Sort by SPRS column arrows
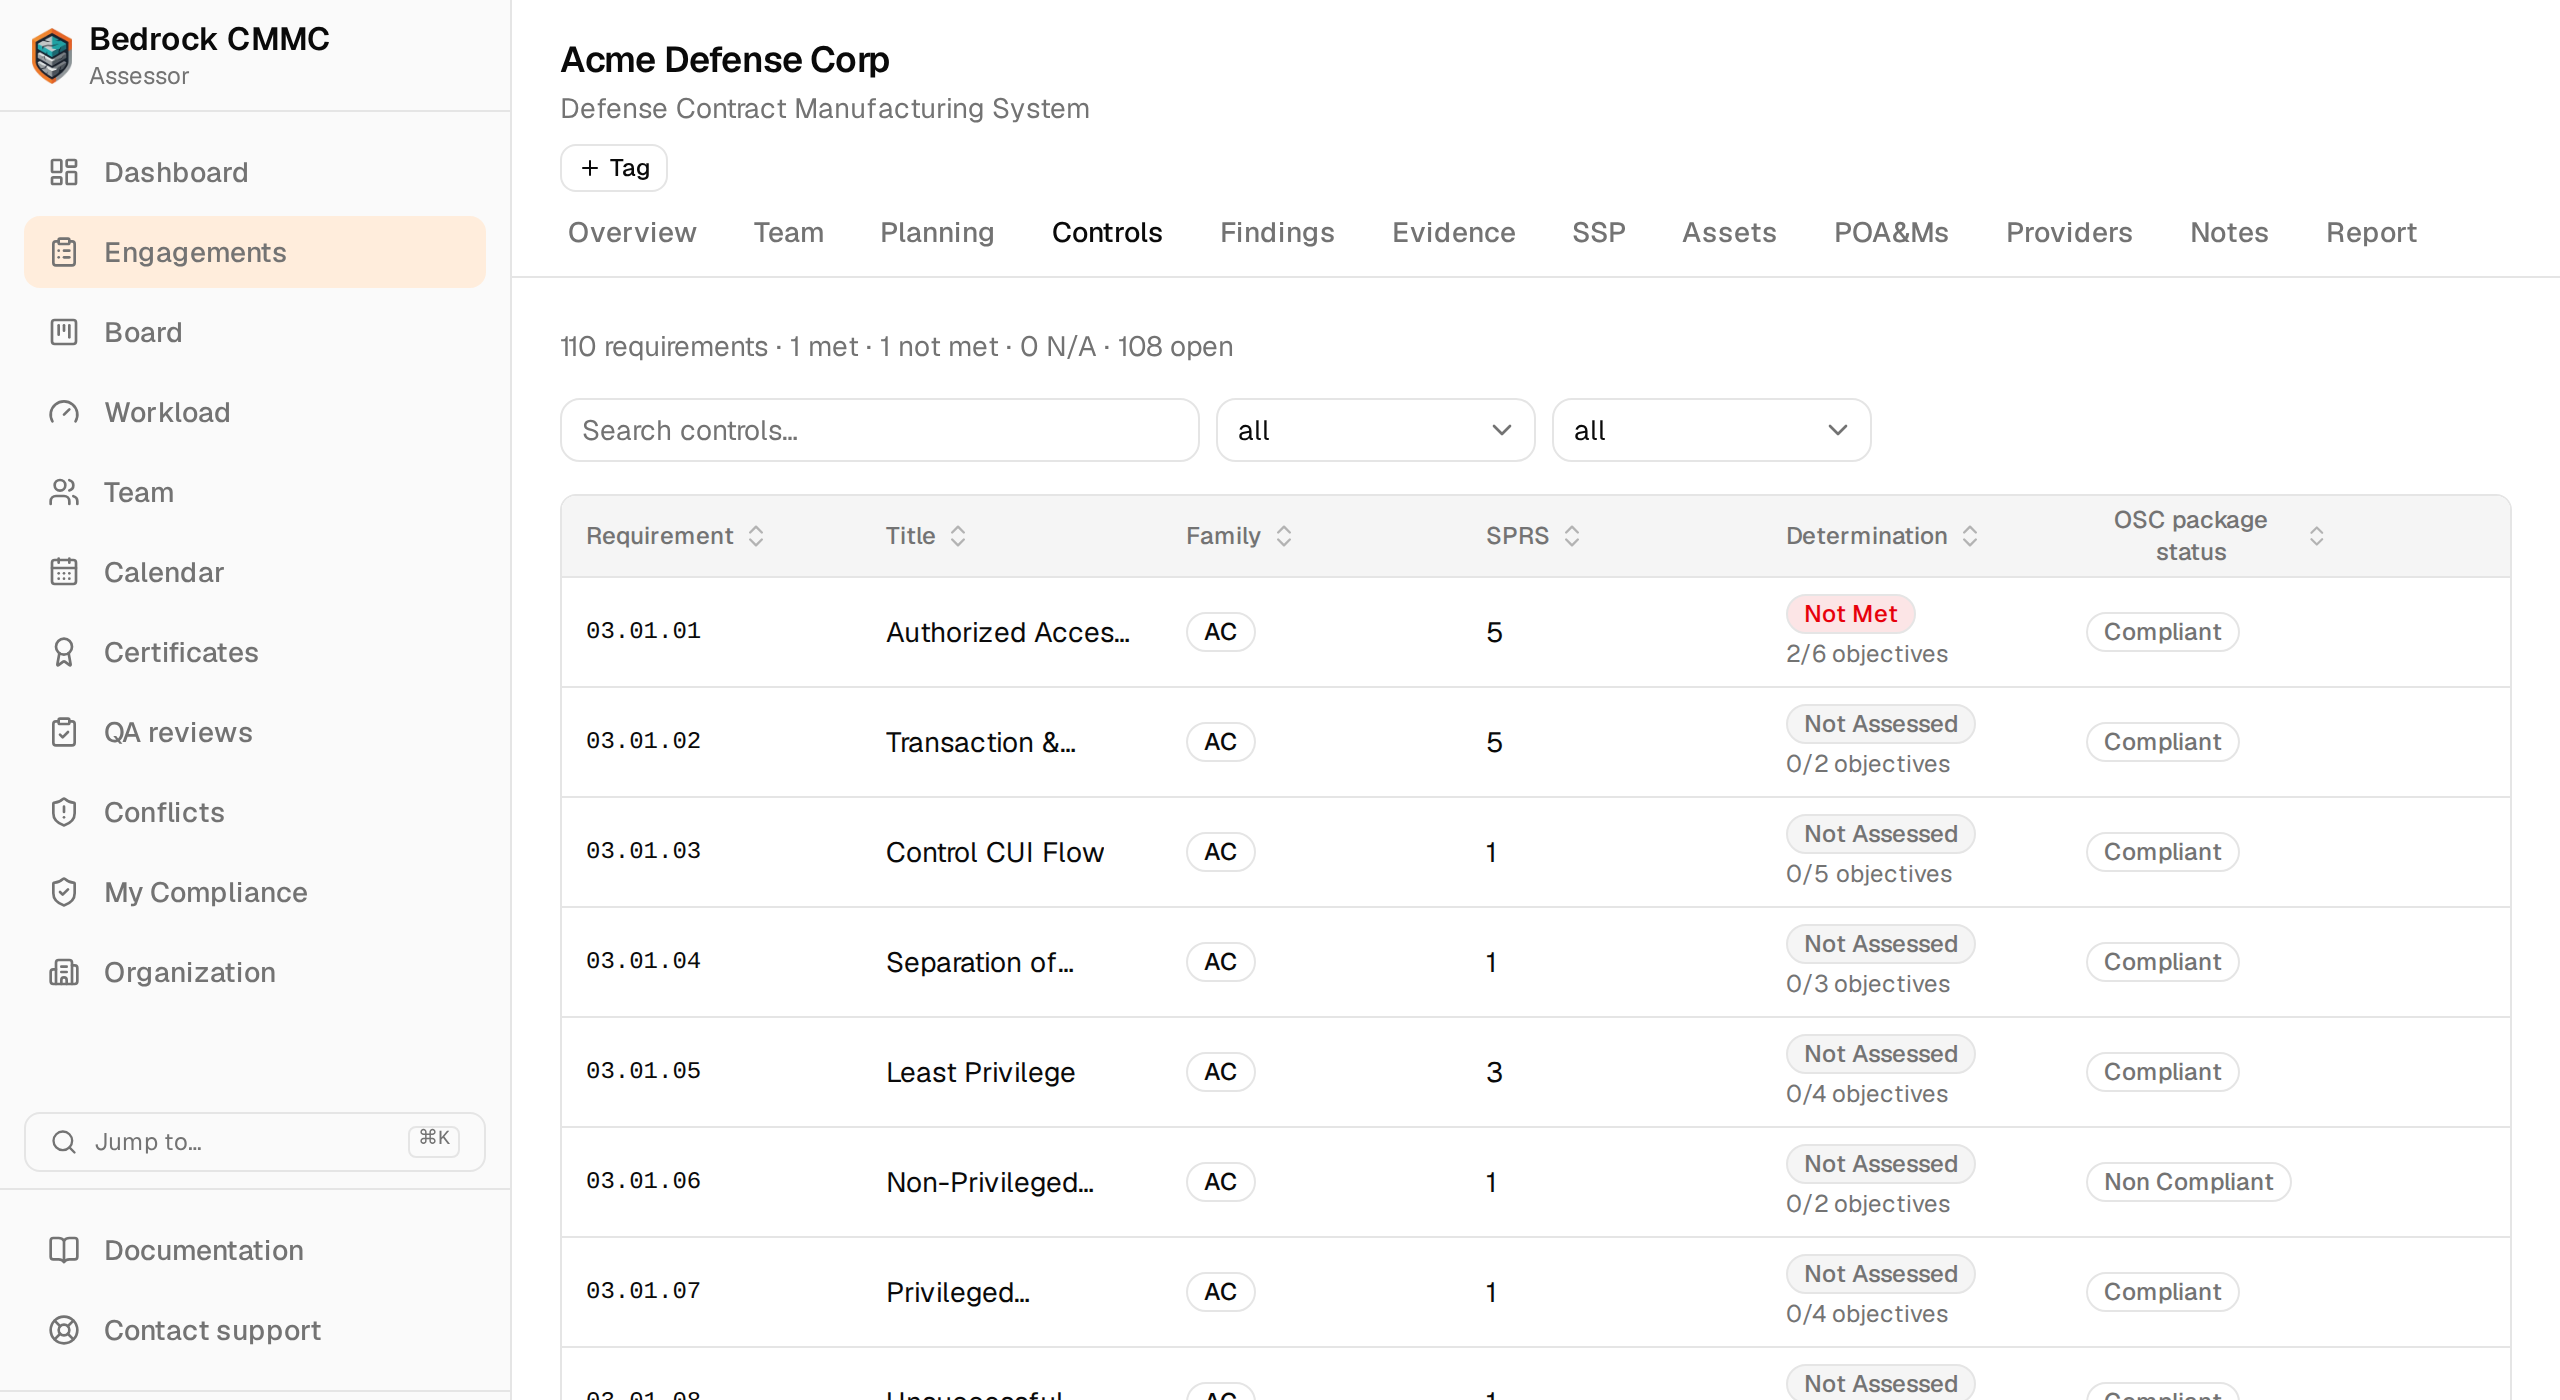Viewport: 2560px width, 1400px height. click(x=1572, y=536)
